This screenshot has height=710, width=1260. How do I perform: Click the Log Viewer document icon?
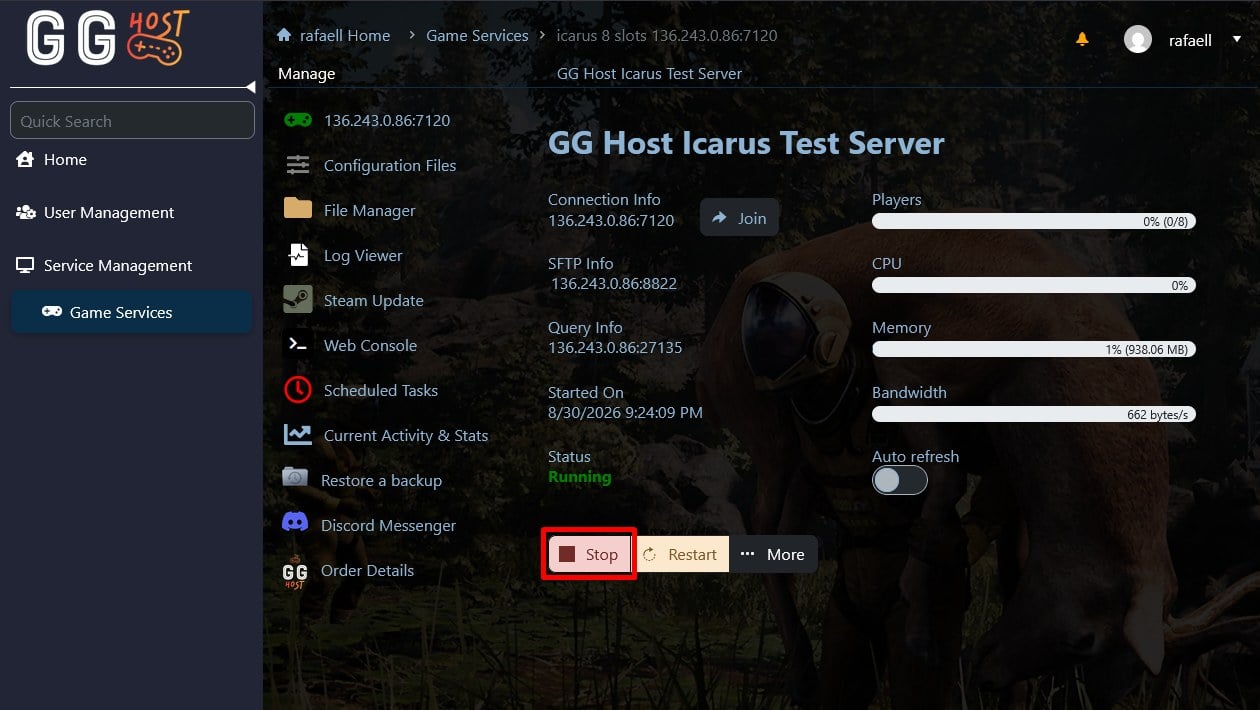tap(298, 254)
